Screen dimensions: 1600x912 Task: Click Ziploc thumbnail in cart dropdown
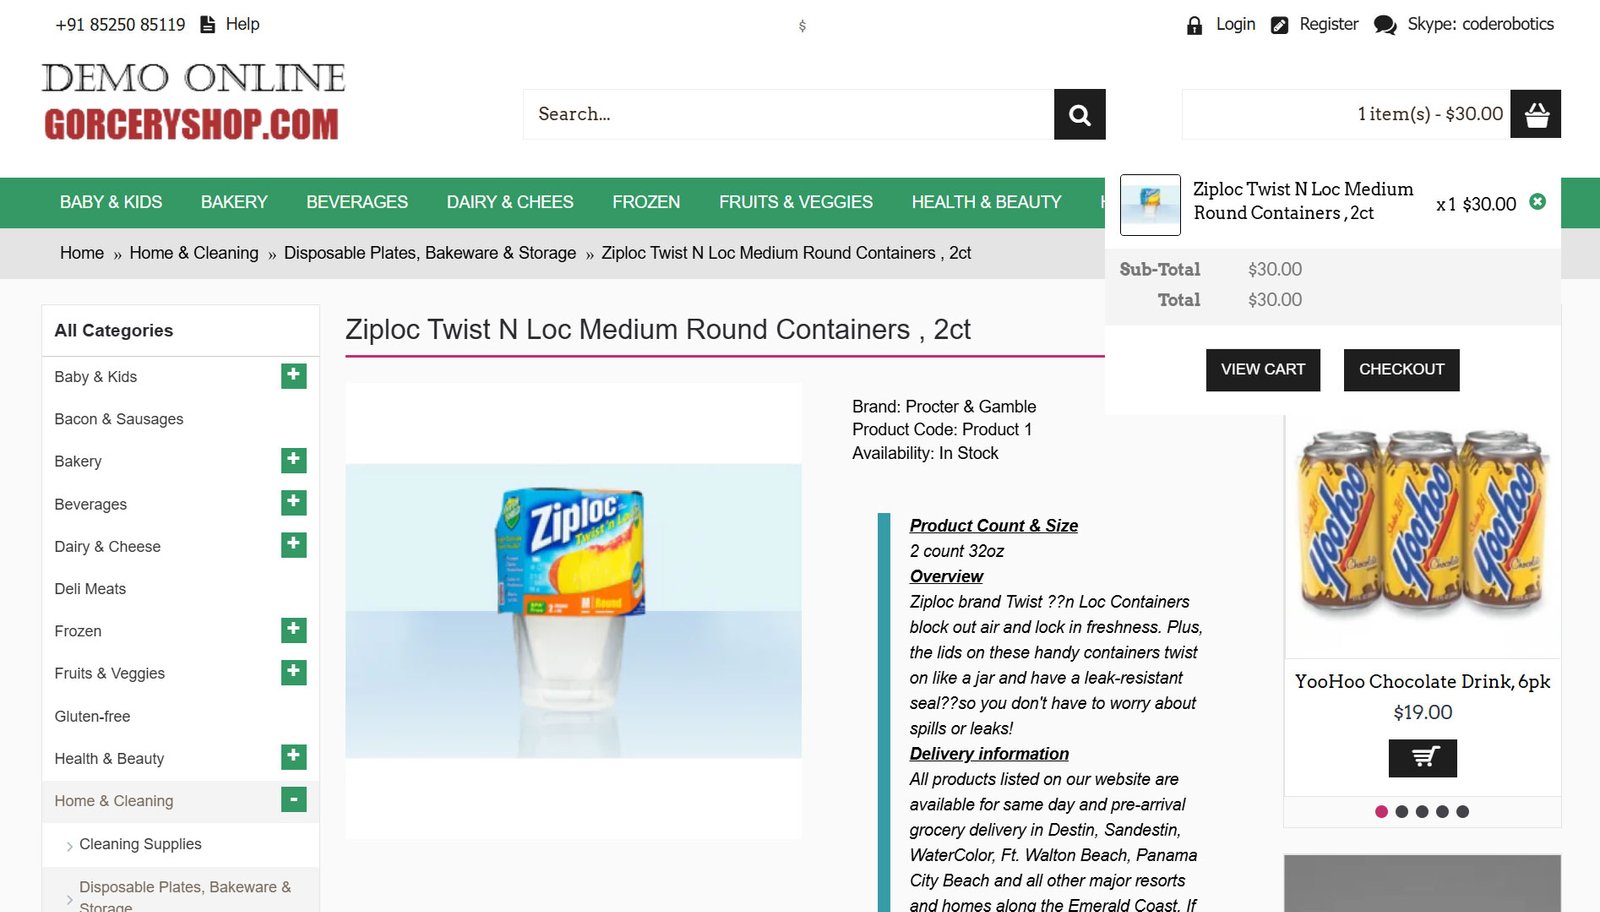1150,205
